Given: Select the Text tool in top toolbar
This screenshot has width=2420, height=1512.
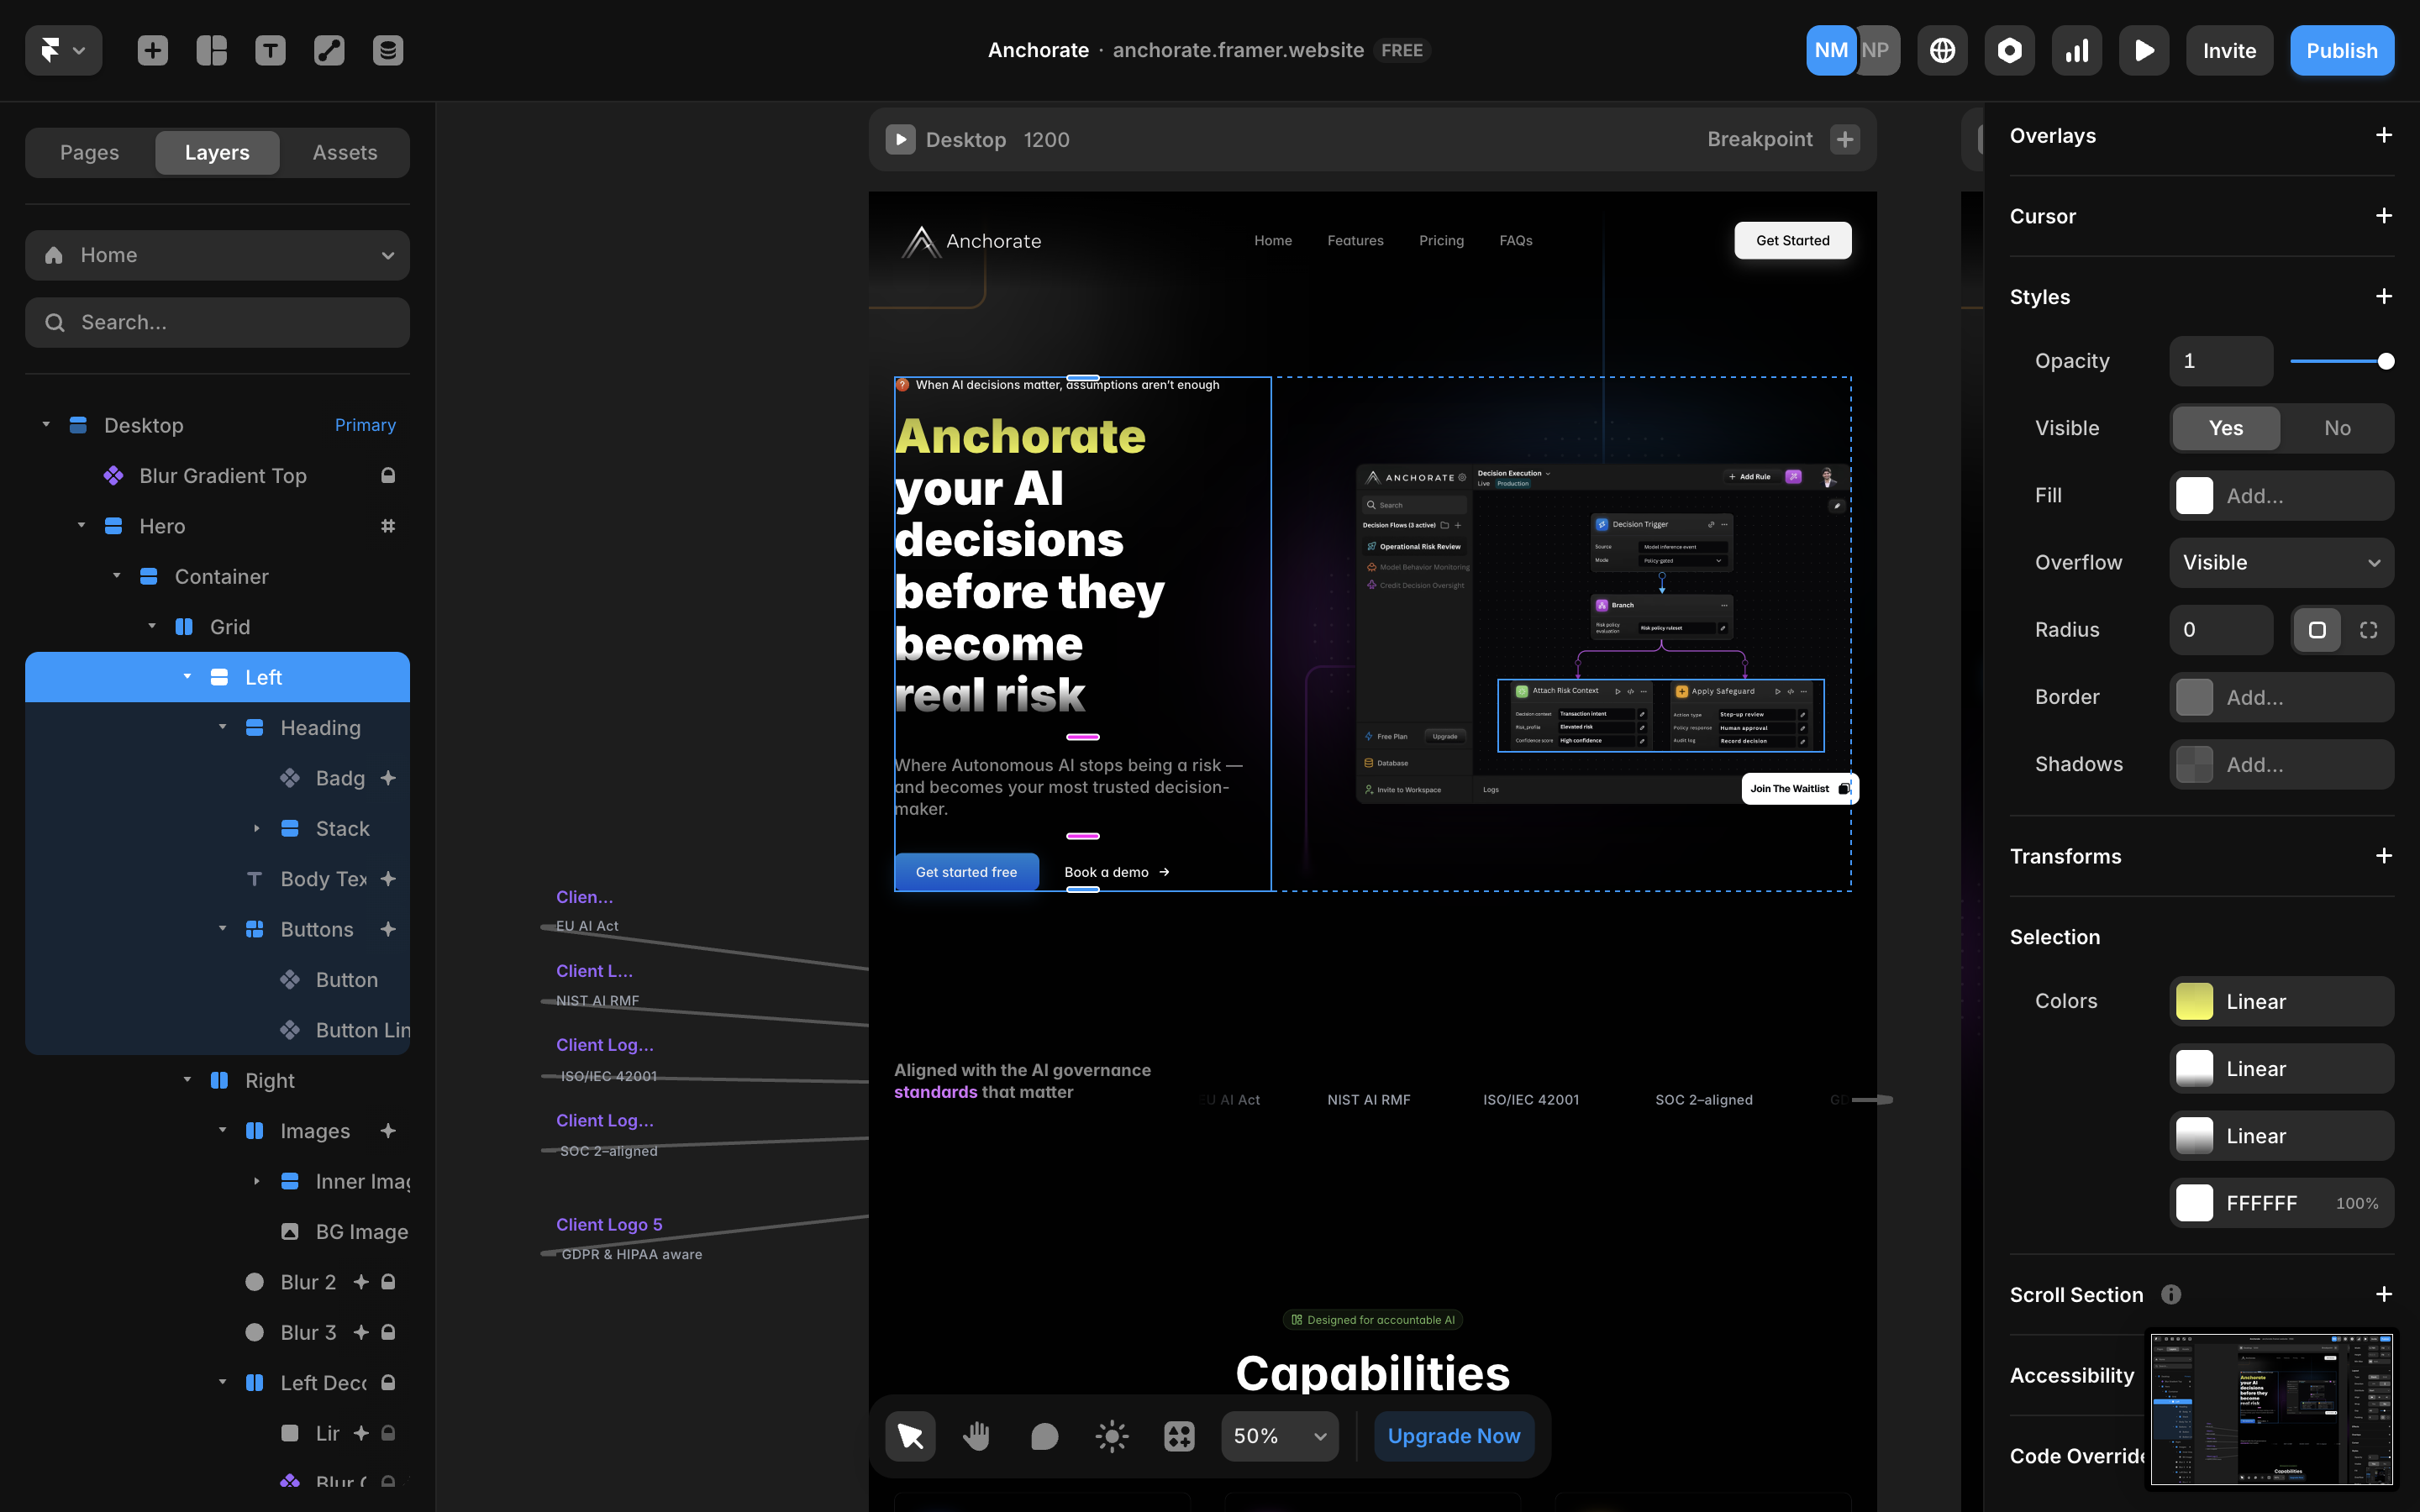Looking at the screenshot, I should (270, 50).
